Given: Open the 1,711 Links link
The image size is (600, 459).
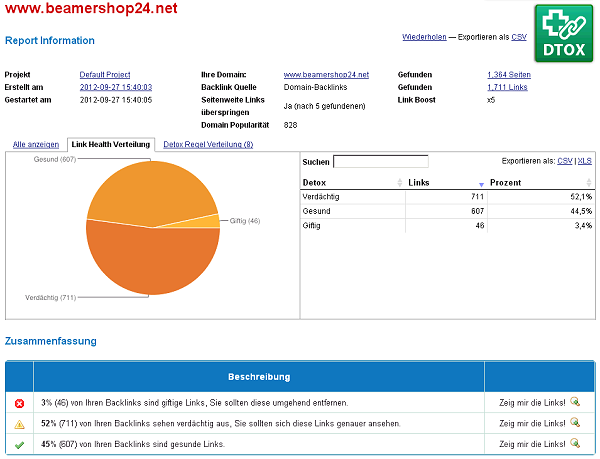Looking at the screenshot, I should pyautogui.click(x=507, y=87).
